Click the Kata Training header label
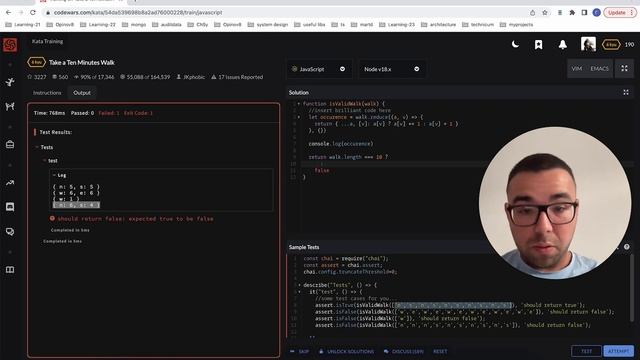 [47, 41]
